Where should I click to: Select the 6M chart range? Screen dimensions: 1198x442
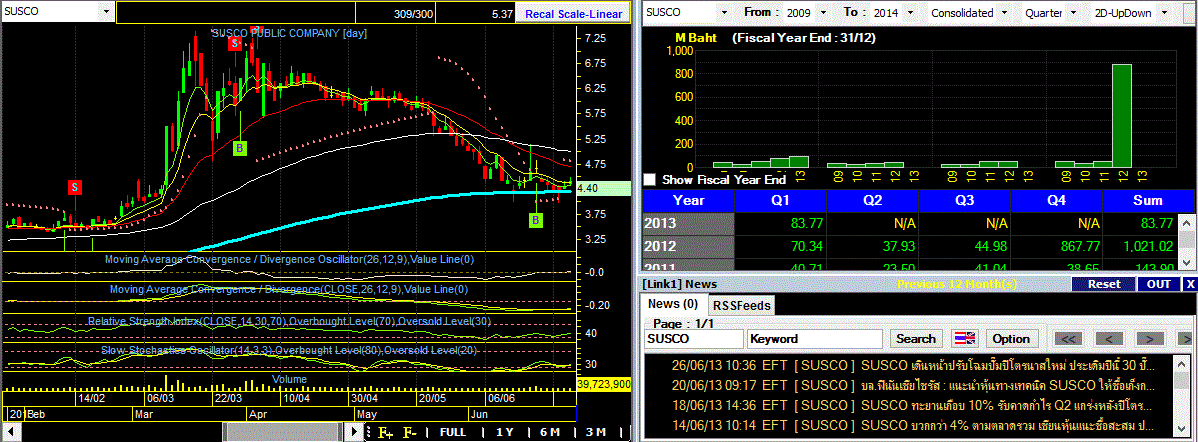(x=549, y=432)
